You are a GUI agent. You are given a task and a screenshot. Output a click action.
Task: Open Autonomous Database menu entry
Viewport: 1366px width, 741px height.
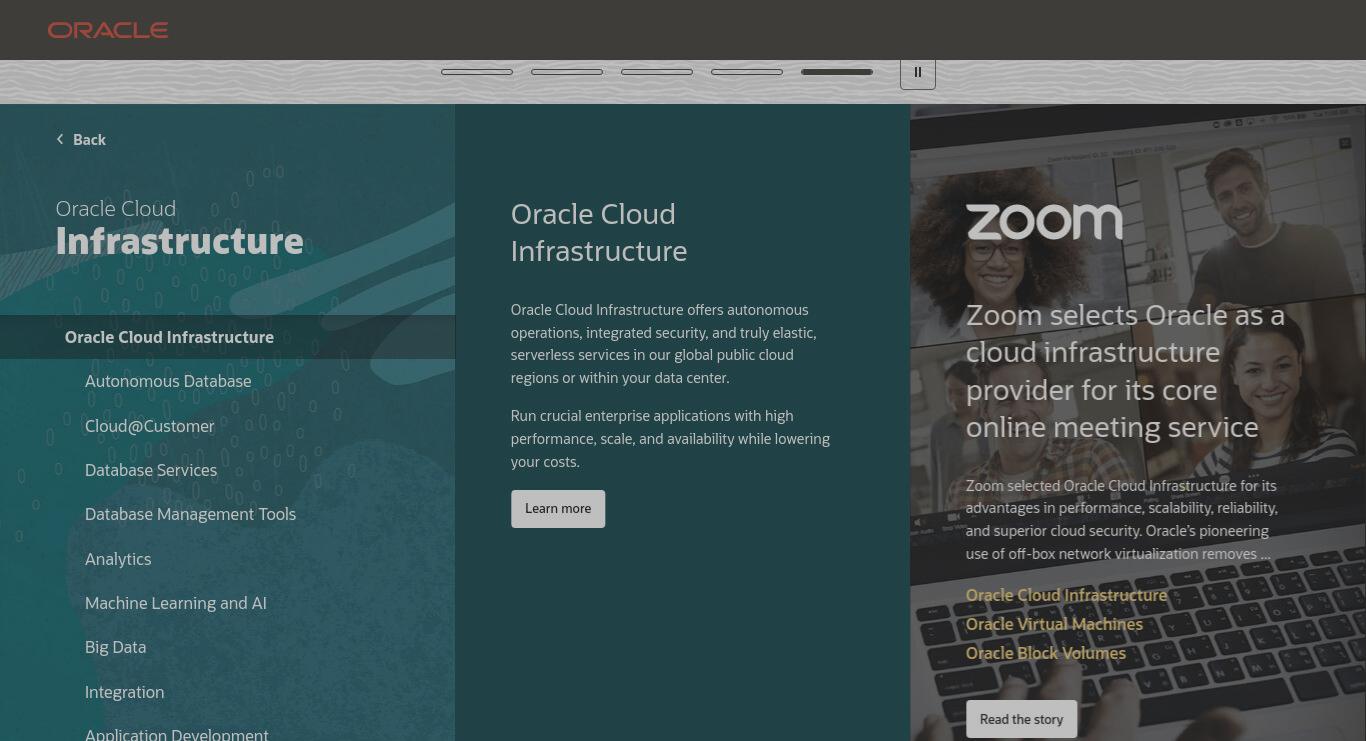pyautogui.click(x=168, y=381)
